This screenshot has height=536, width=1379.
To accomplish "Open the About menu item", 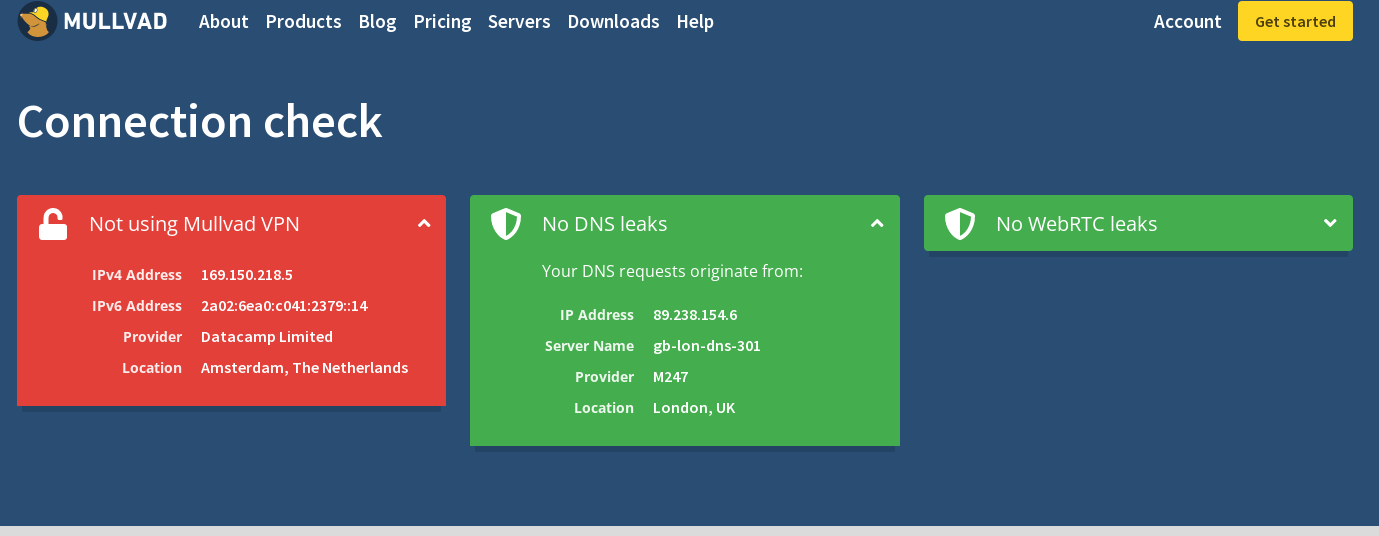I will [223, 21].
